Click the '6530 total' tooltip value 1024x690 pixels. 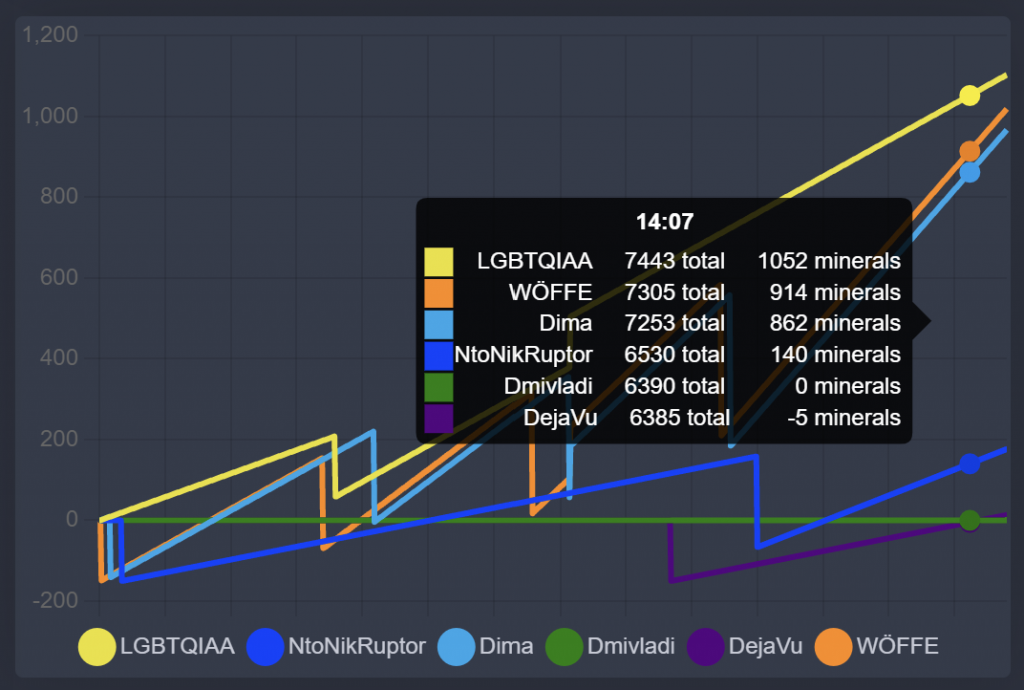click(x=674, y=354)
